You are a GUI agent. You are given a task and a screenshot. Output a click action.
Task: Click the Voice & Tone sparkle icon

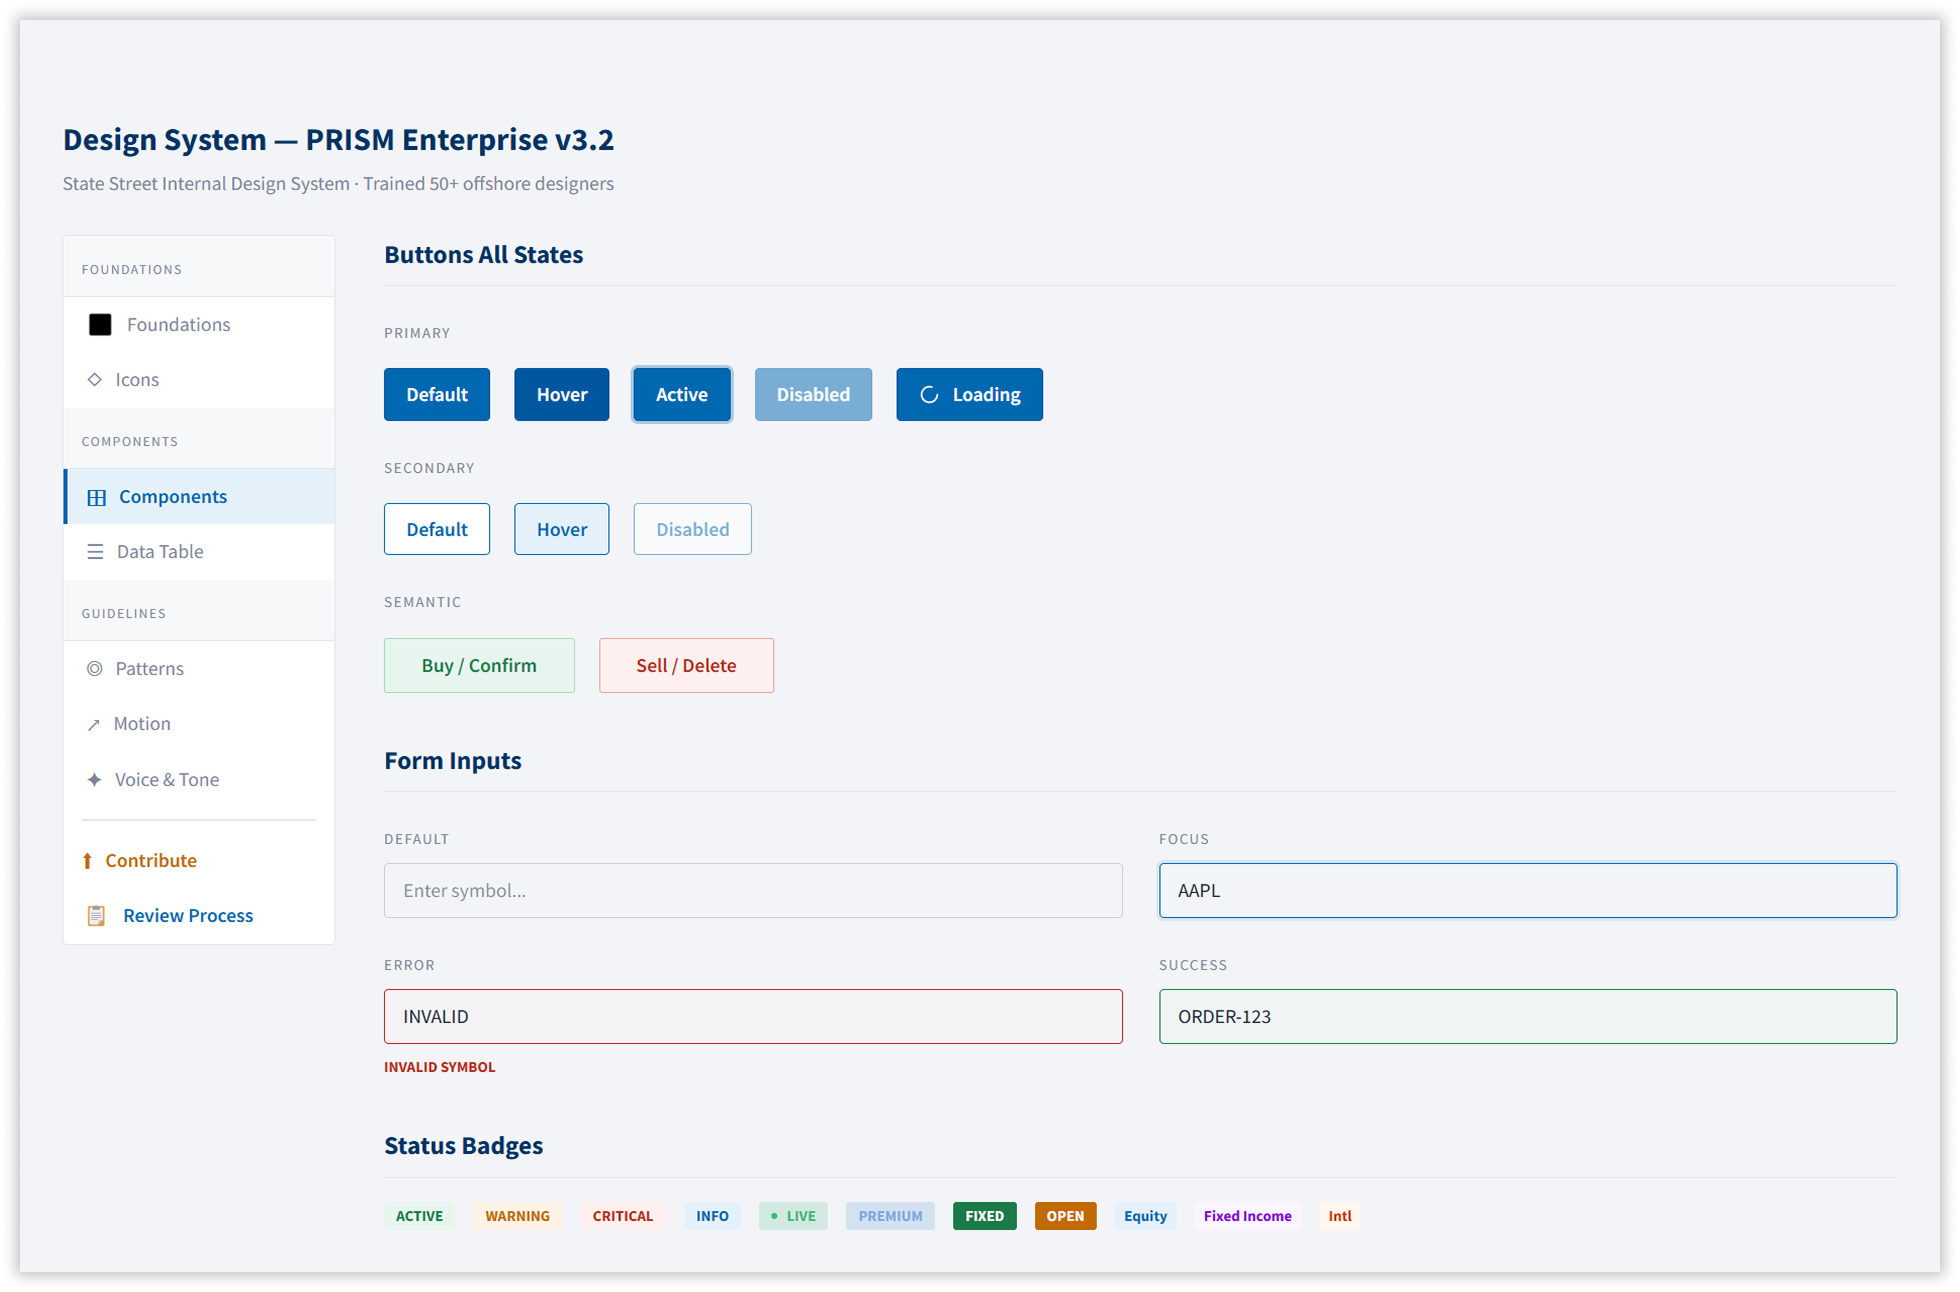click(x=94, y=779)
